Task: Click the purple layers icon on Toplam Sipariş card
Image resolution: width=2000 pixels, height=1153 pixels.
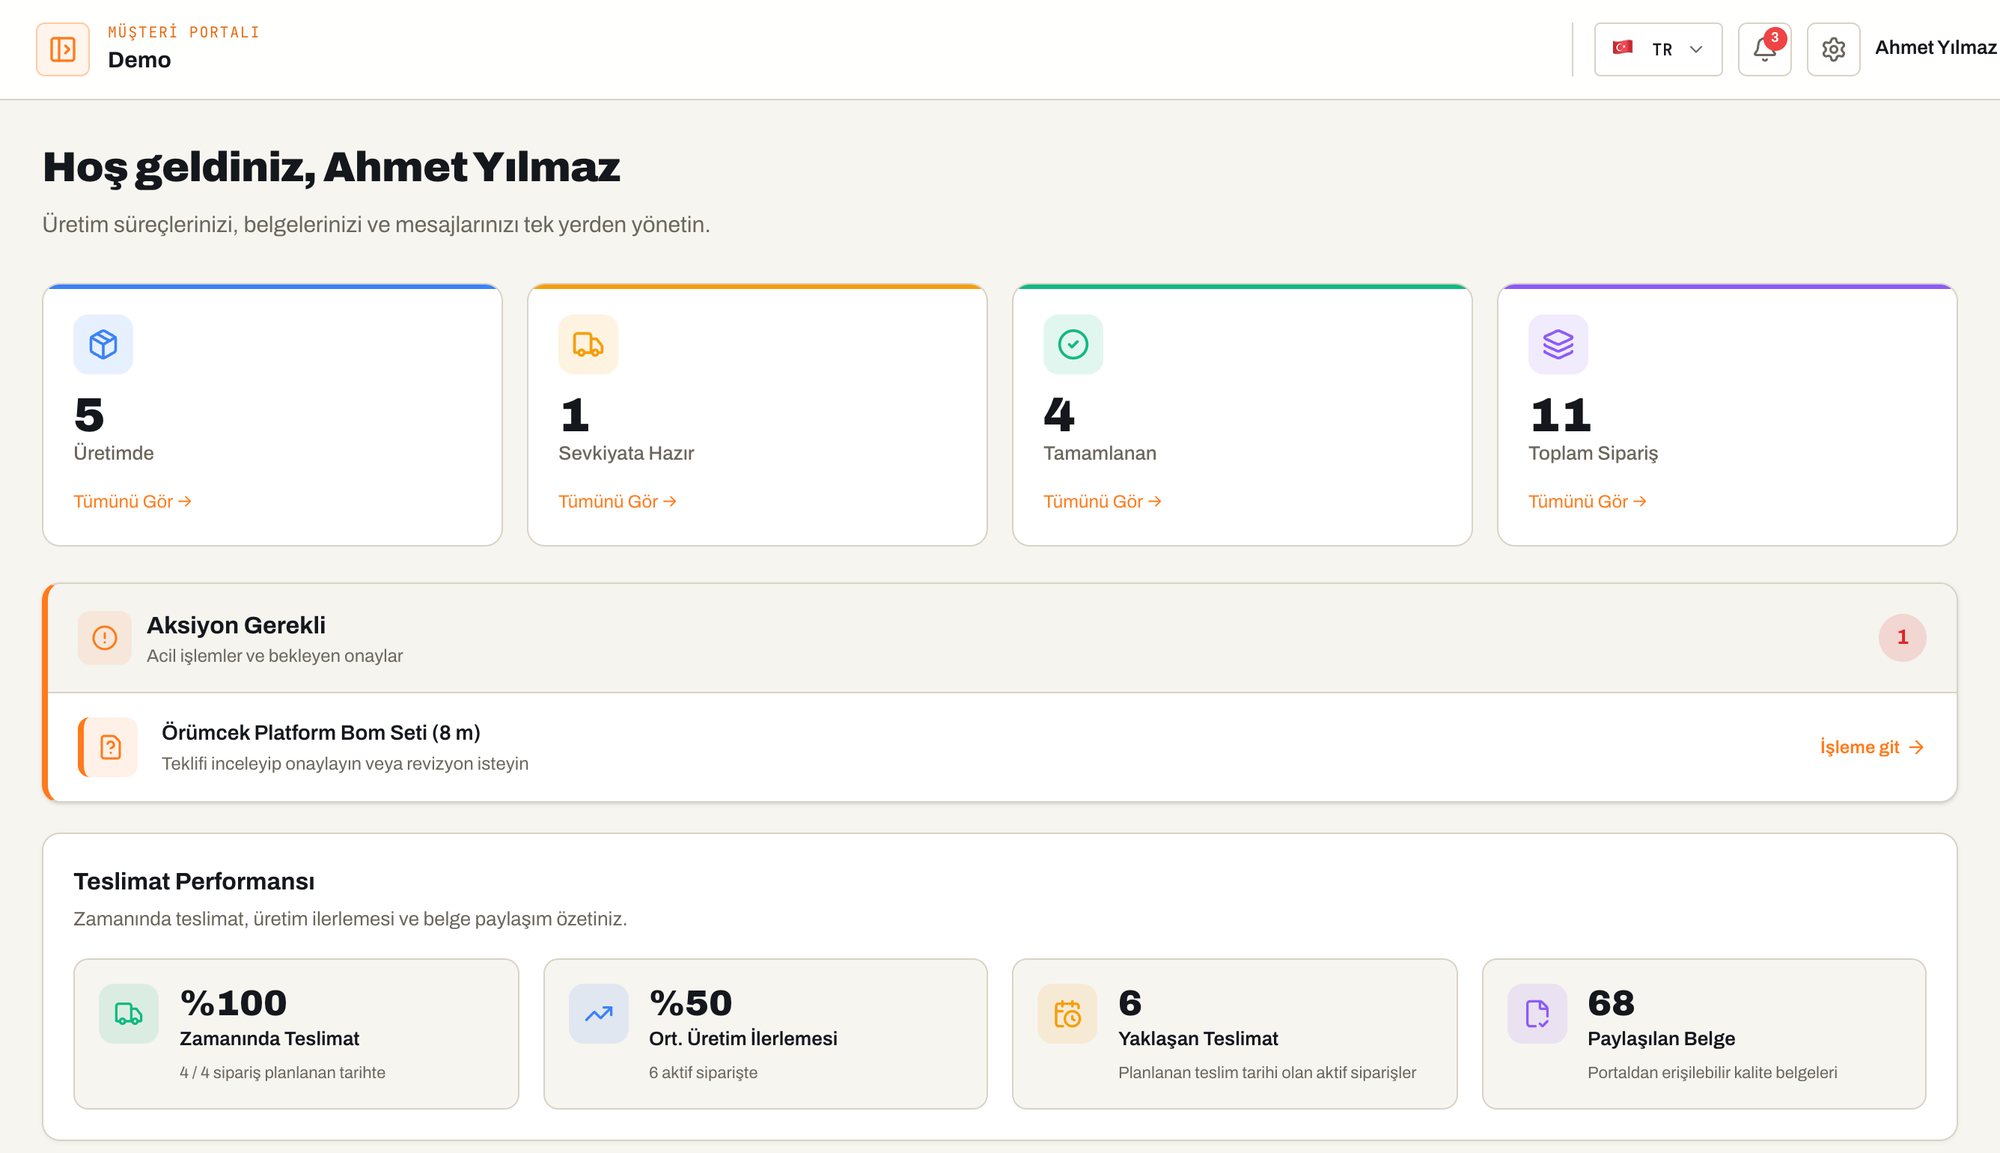Action: (1558, 344)
